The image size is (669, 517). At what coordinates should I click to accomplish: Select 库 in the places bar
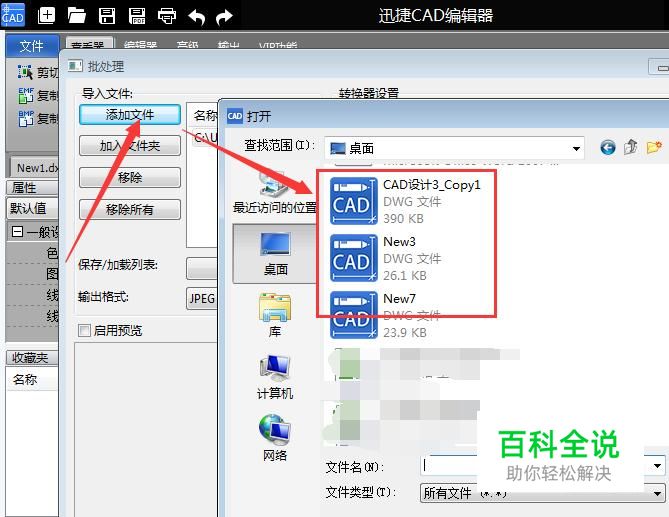point(275,315)
